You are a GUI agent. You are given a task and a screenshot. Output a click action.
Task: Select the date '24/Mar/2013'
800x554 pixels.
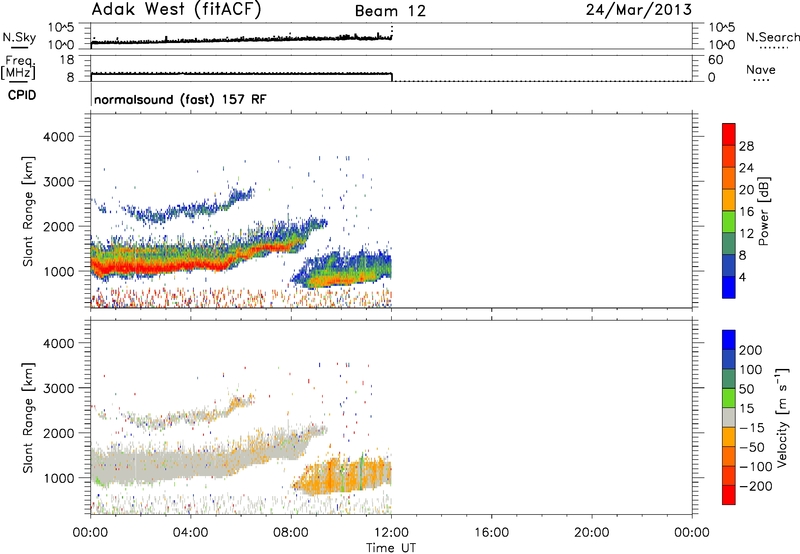(639, 10)
